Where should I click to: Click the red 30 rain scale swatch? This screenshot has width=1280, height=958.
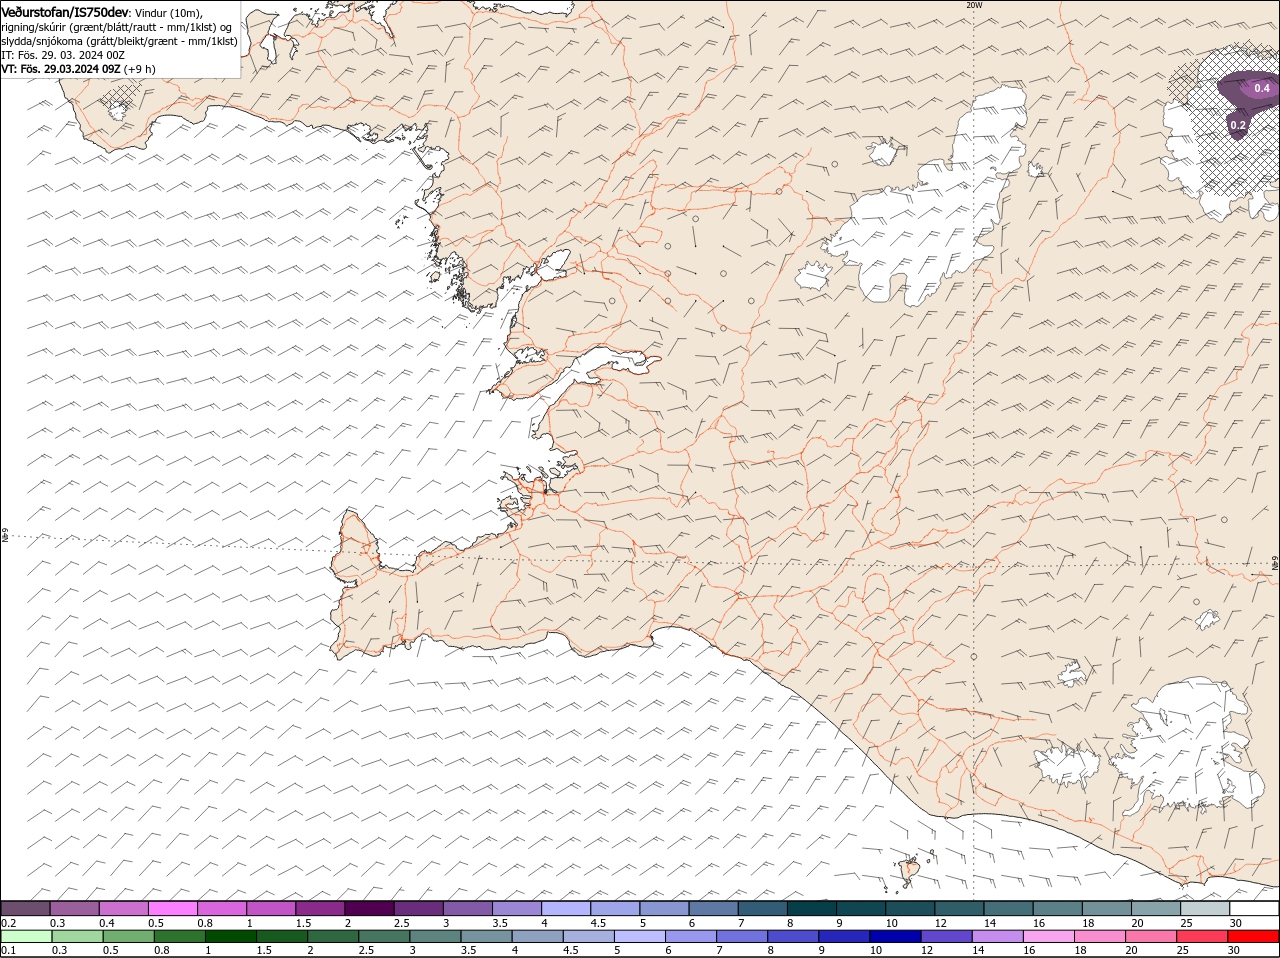coord(1255,937)
